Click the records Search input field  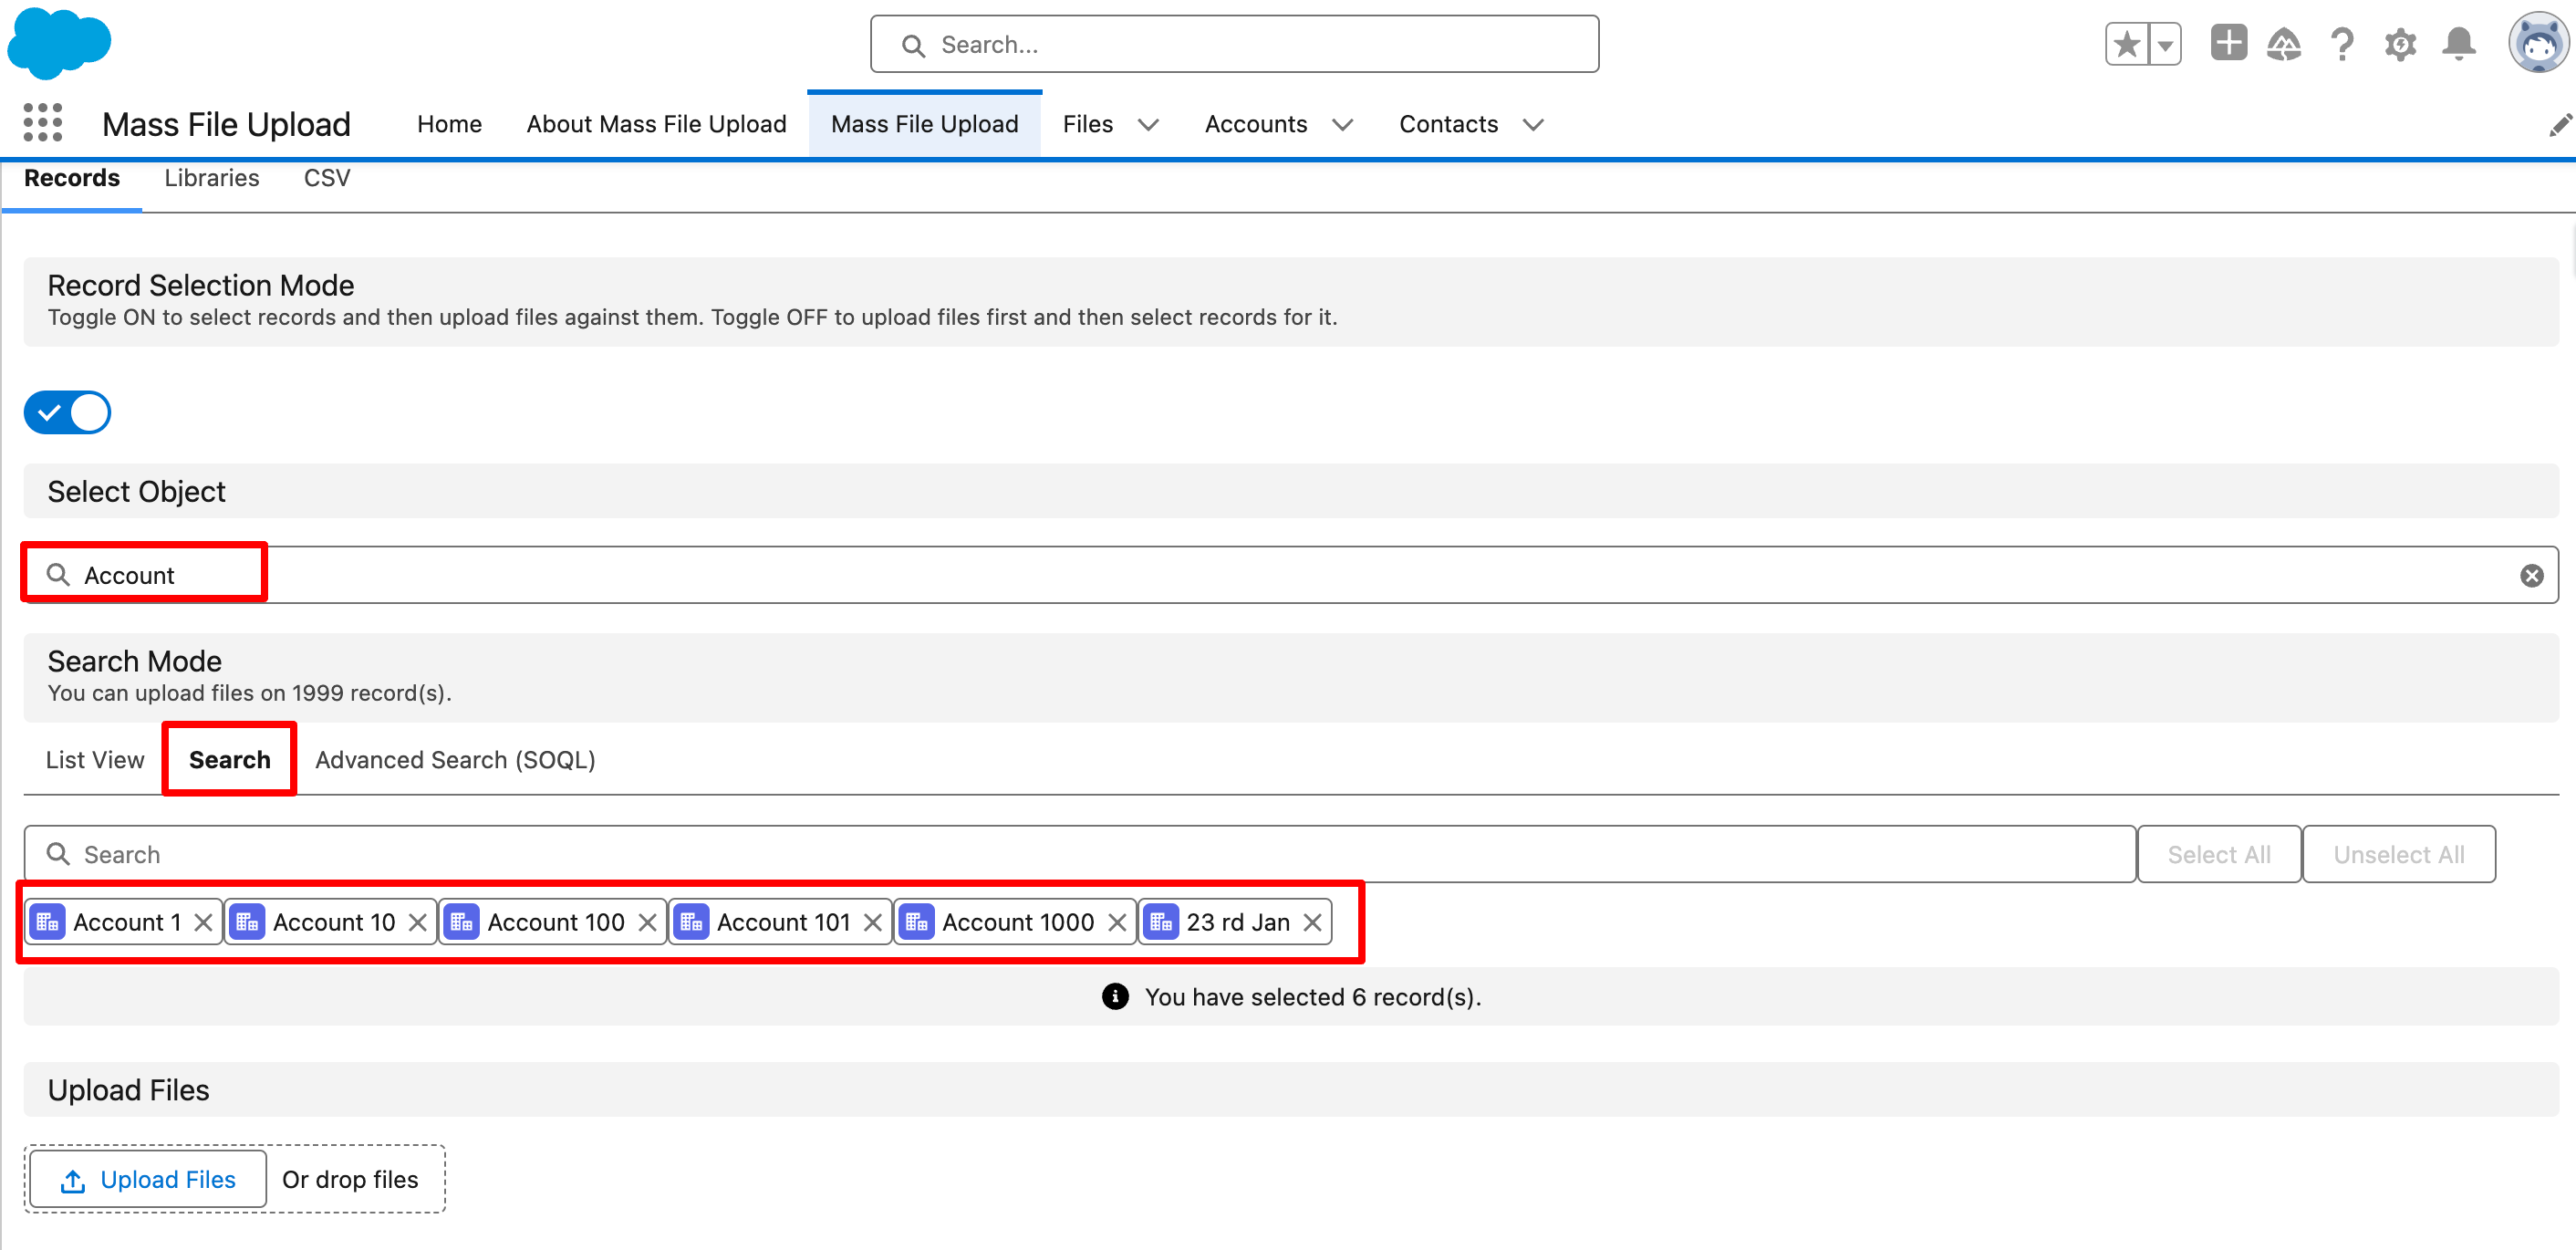1080,854
